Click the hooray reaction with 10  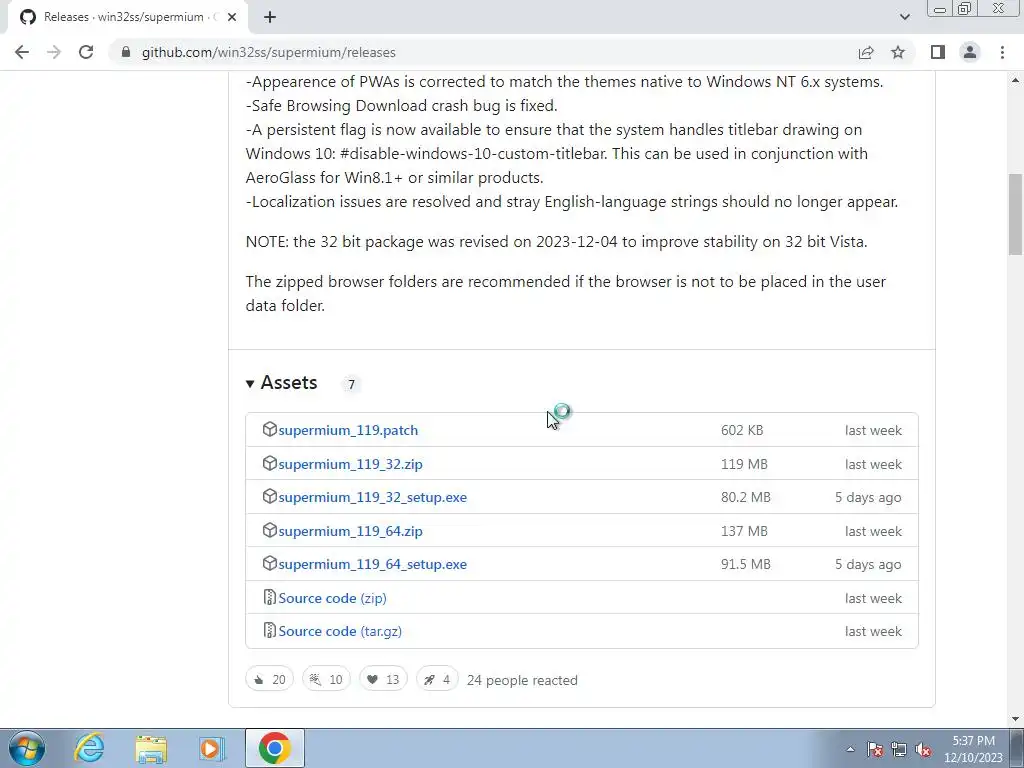click(x=326, y=679)
